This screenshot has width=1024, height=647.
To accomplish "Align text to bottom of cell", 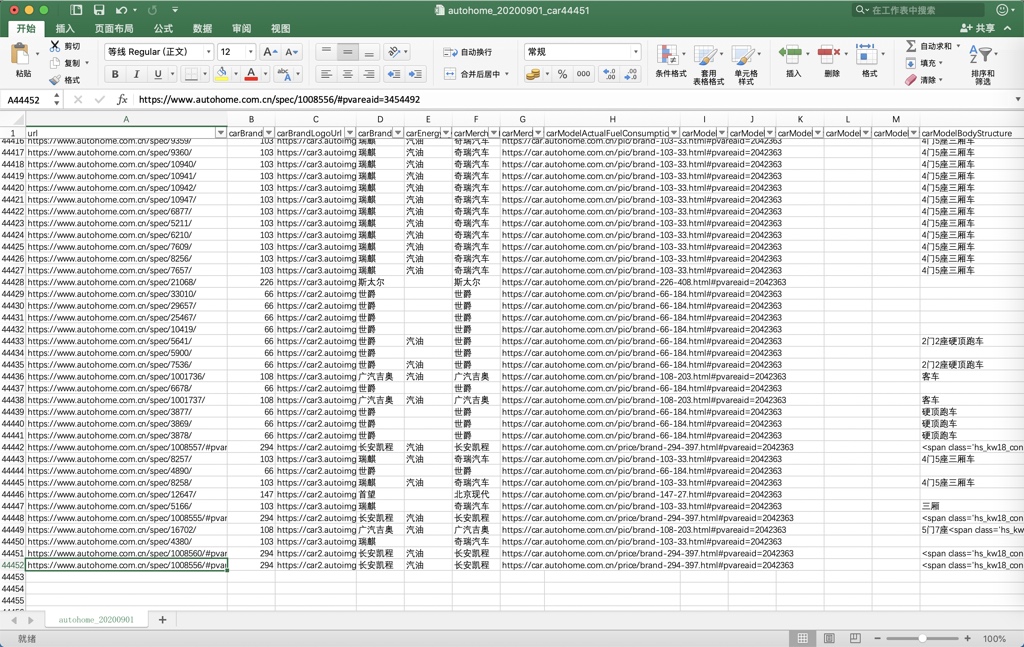I will [369, 52].
